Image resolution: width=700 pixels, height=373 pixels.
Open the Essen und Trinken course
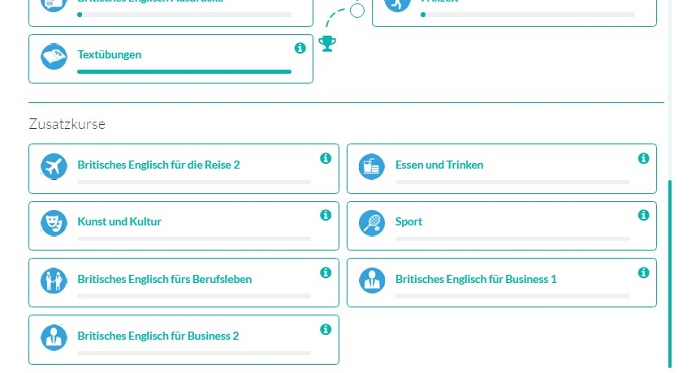[439, 165]
